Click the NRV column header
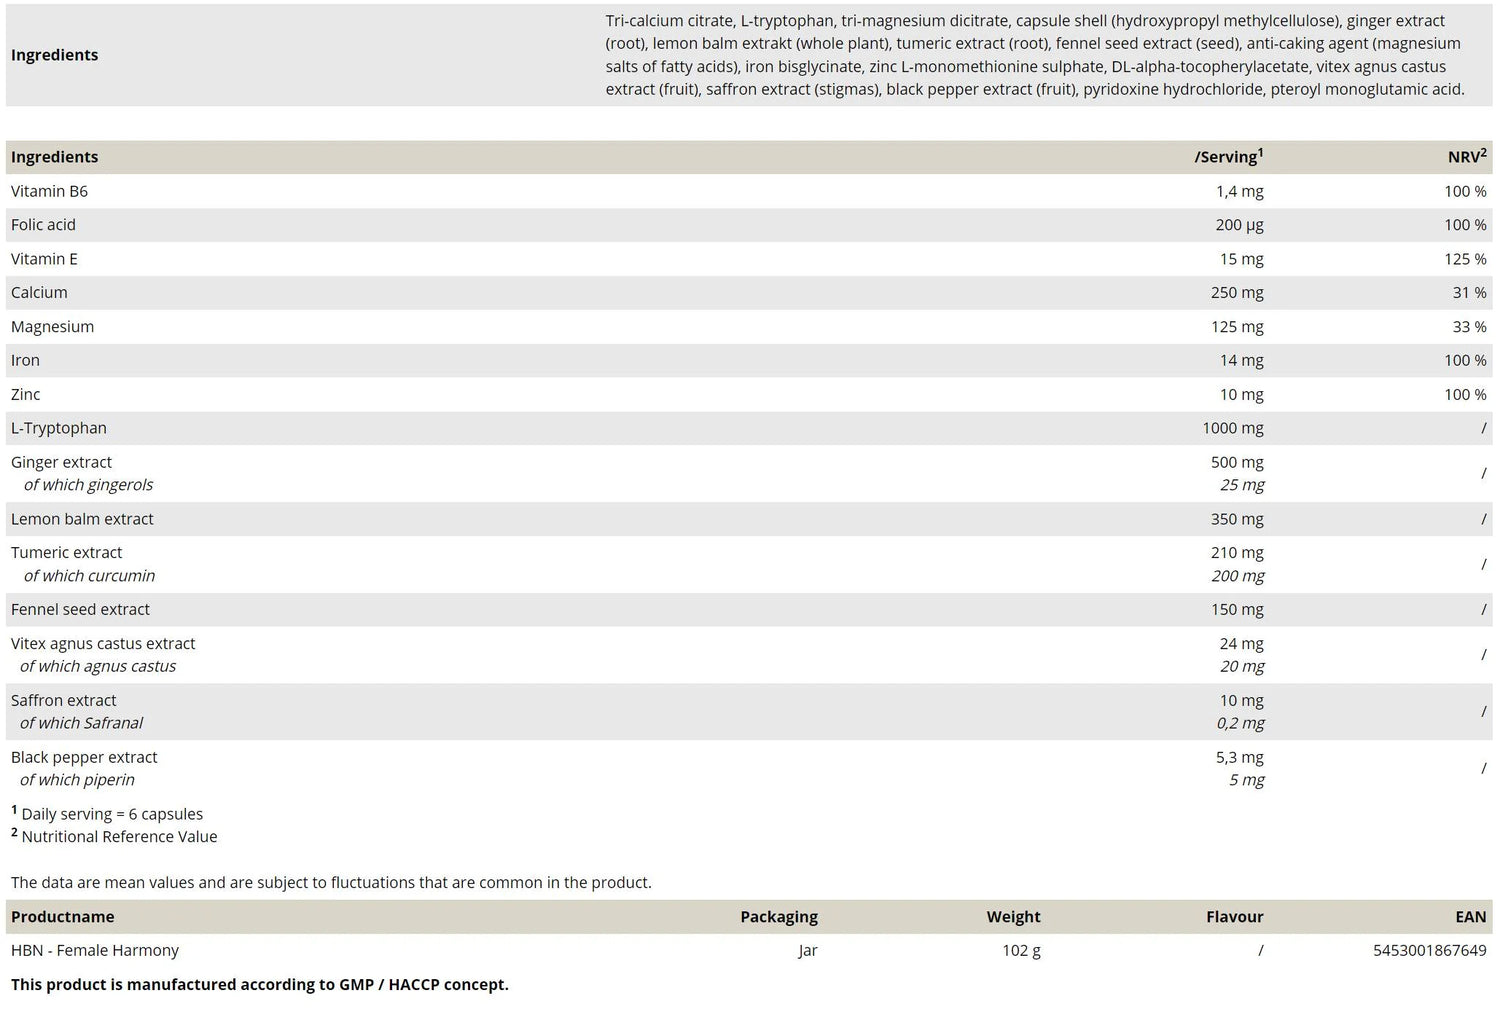 pos(1466,157)
